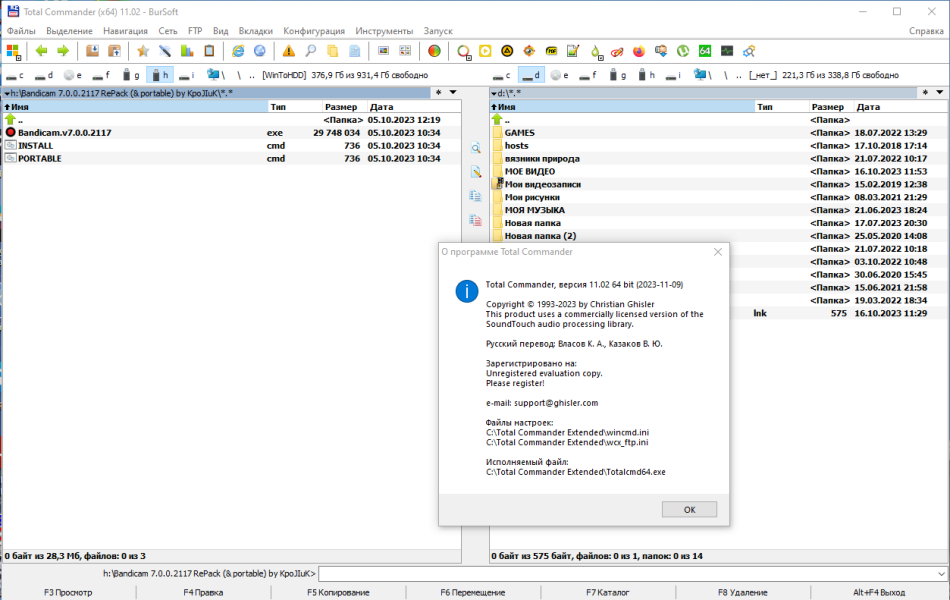
Task: Open the Инструменты menu
Action: [x=384, y=31]
